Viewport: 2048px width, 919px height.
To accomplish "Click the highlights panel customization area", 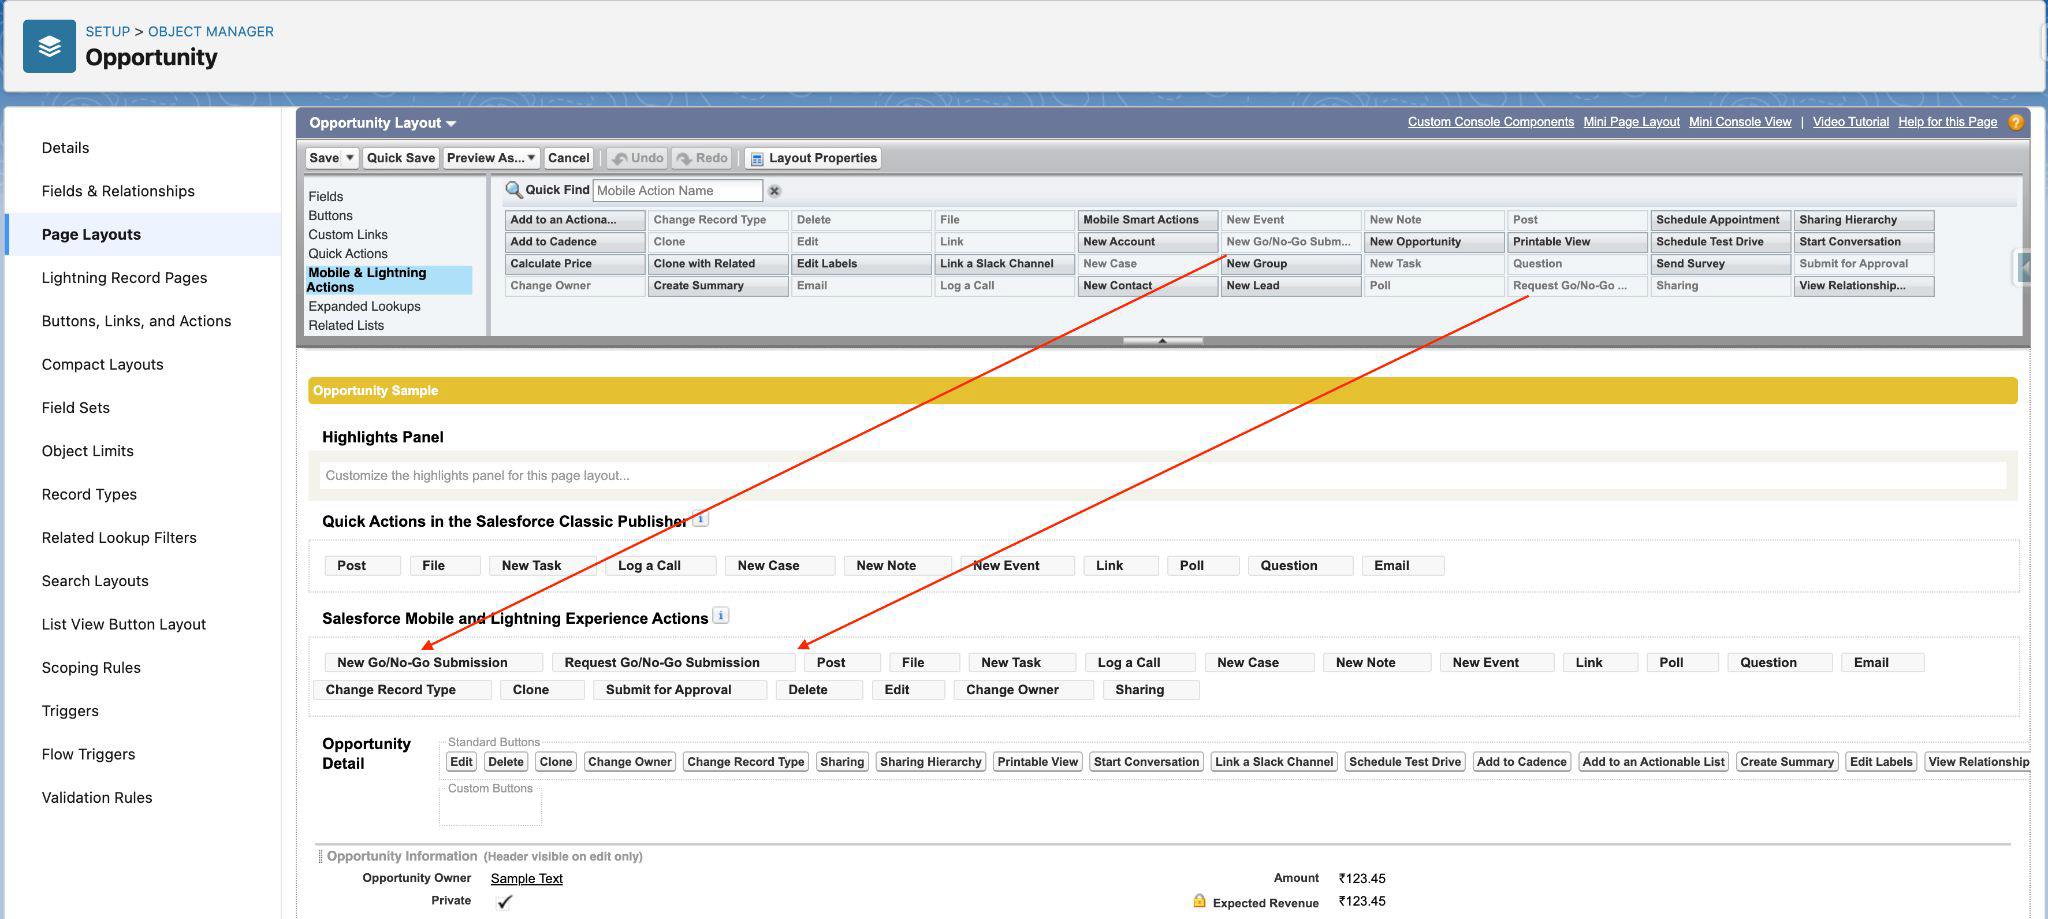I will tap(1163, 475).
